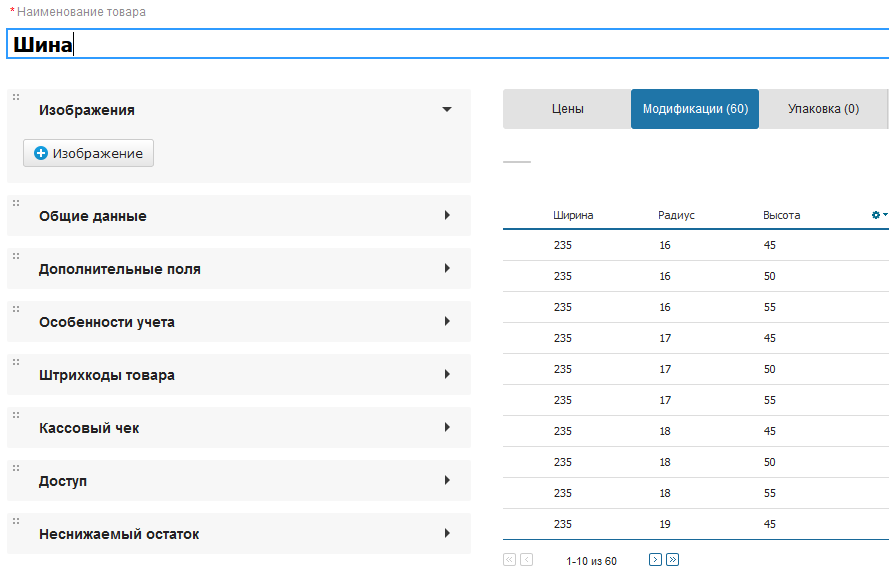Image resolution: width=889 pixels, height=581 pixels.
Task: Open the Упаковка (0) tab
Action: click(x=823, y=109)
